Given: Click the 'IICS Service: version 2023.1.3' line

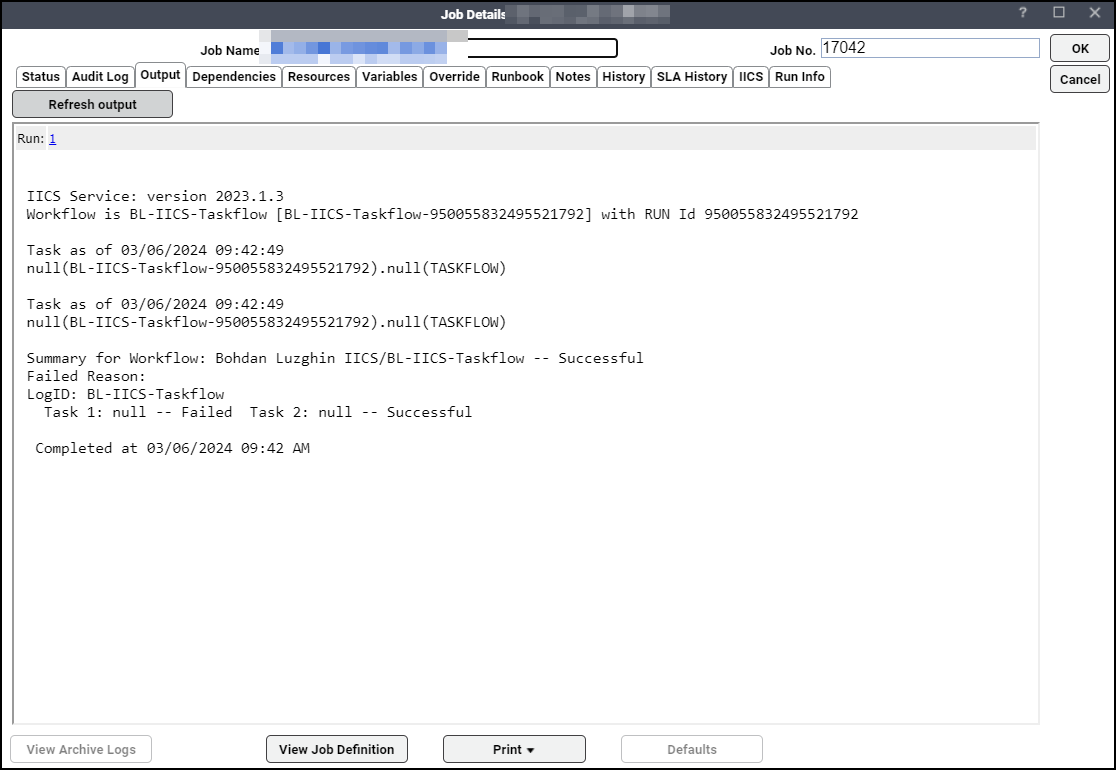Looking at the screenshot, I should (155, 196).
